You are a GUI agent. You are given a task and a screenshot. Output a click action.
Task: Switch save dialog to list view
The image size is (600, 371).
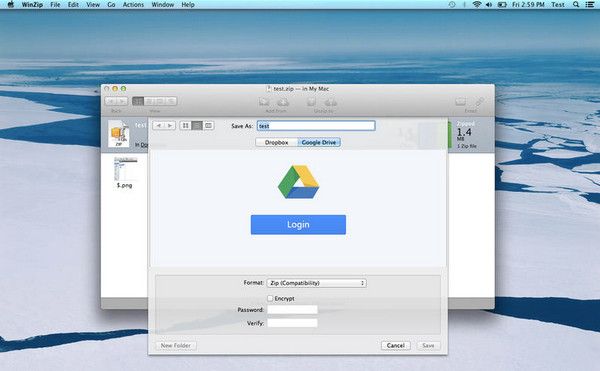click(x=197, y=125)
